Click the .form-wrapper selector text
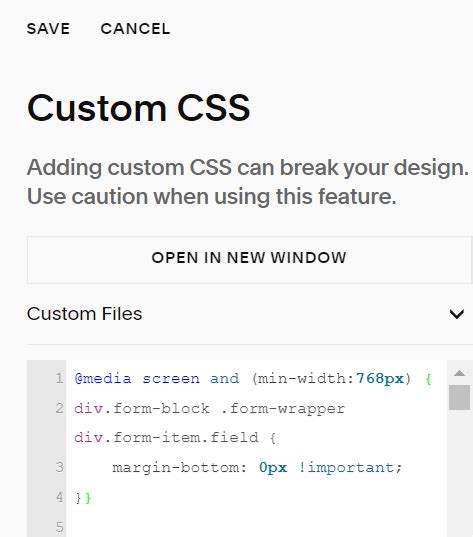 283,409
